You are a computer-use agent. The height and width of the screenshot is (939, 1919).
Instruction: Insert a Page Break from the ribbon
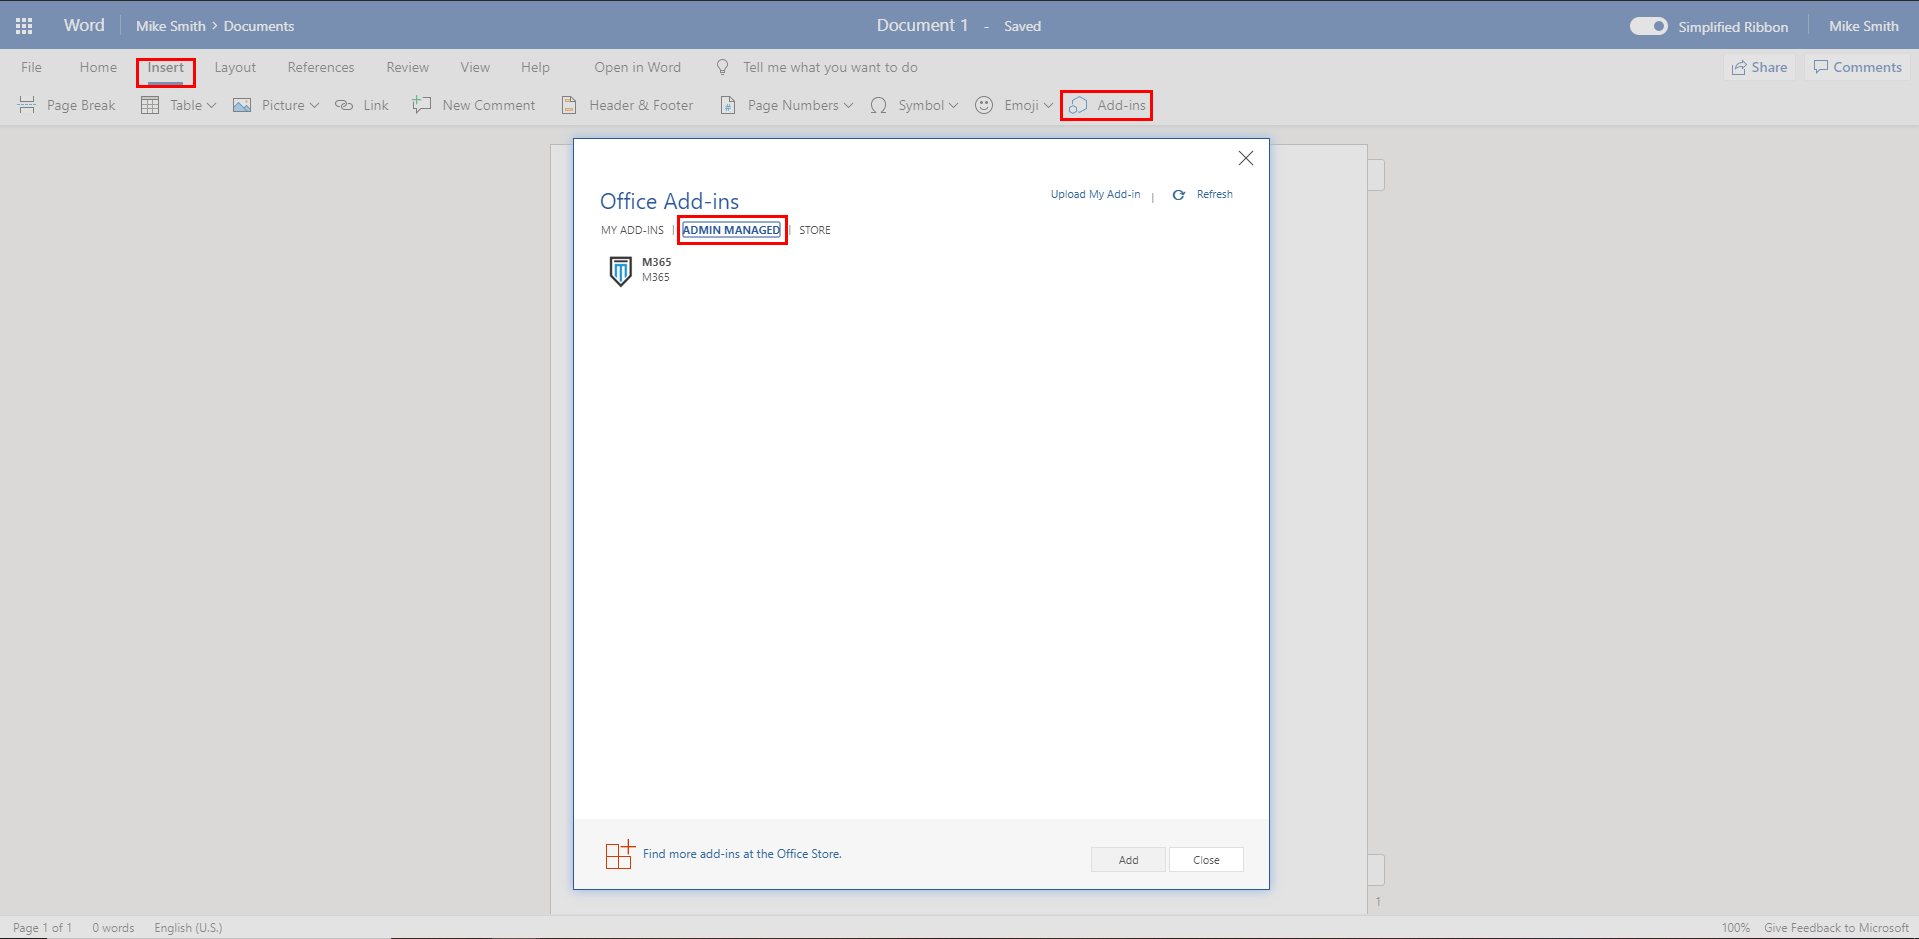point(67,105)
